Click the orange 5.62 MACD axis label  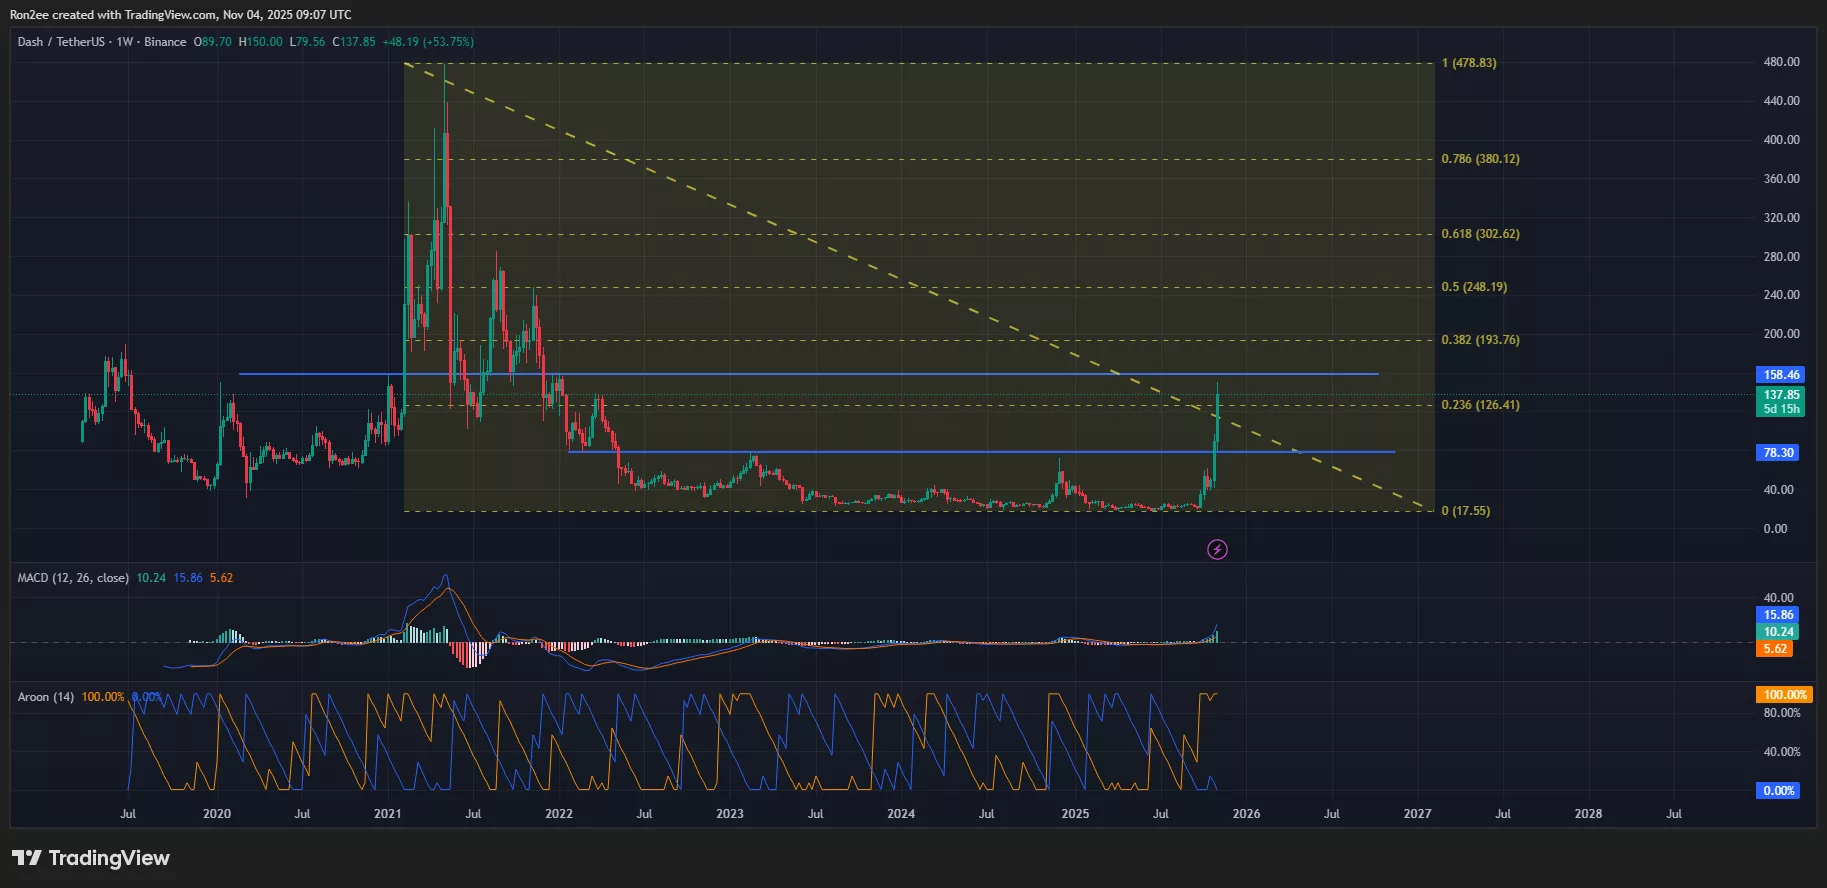coord(1775,649)
